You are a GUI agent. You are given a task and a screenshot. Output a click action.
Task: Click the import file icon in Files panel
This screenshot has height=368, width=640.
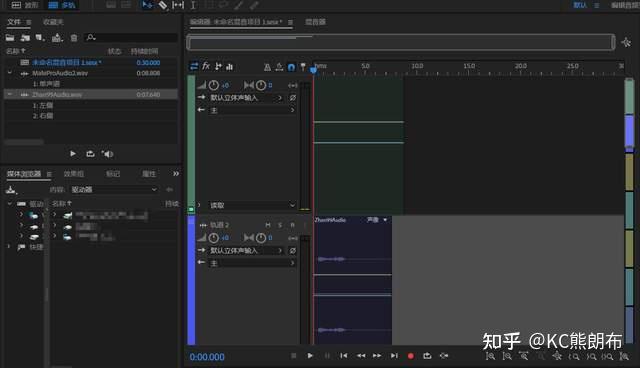(x=25, y=38)
